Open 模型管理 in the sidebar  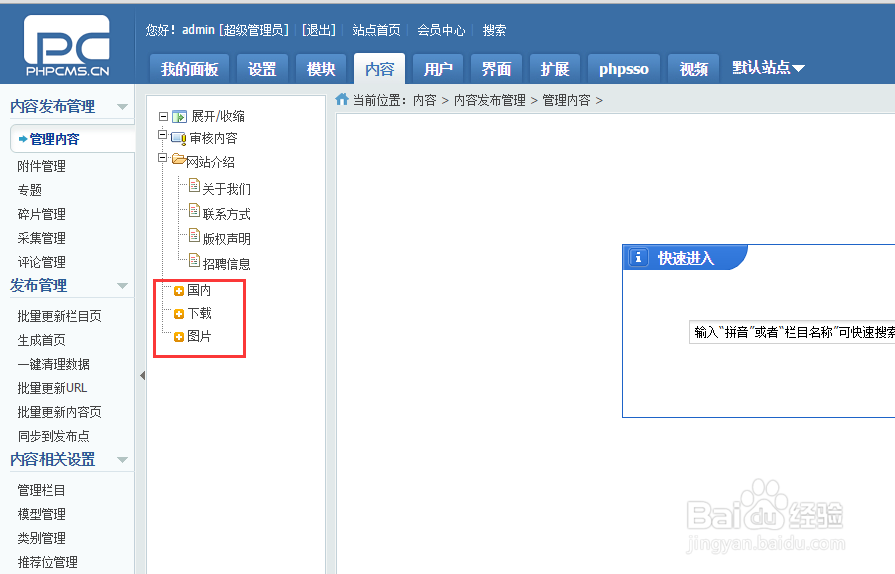tap(42, 514)
